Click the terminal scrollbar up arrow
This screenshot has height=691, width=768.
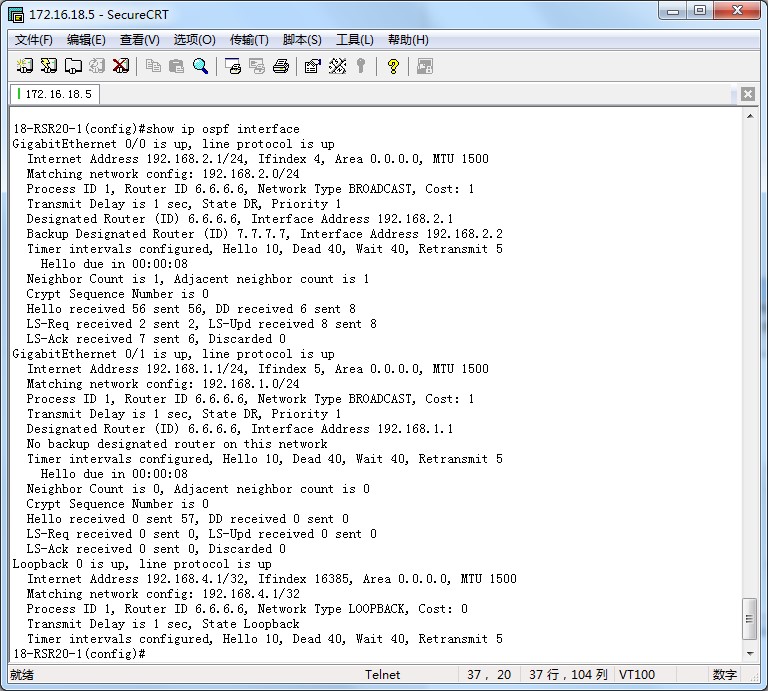pos(750,116)
